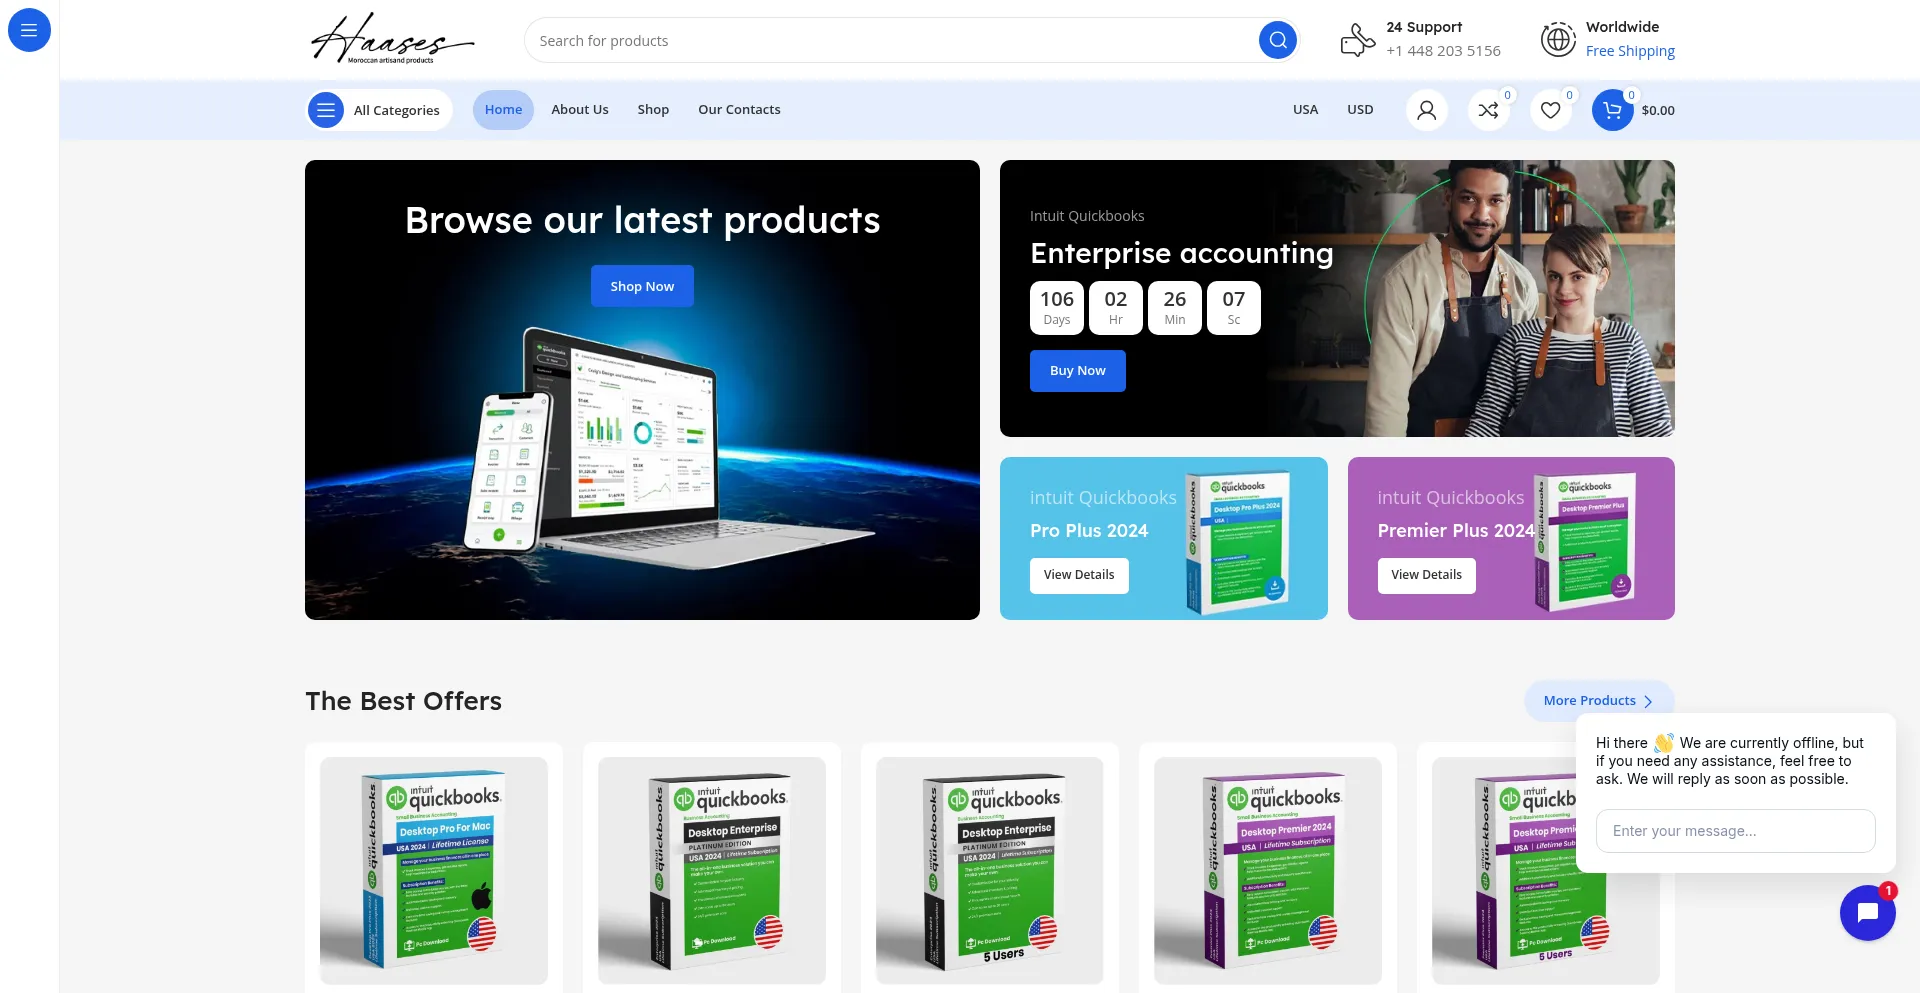
Task: Click the support phone number +1 448 203 5156
Action: coord(1443,51)
